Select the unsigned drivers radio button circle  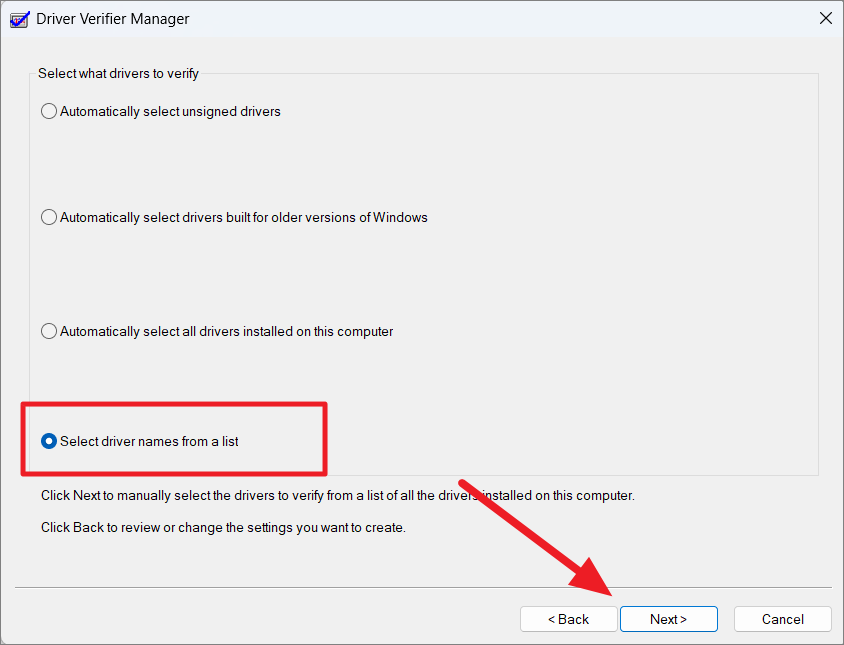tap(49, 111)
